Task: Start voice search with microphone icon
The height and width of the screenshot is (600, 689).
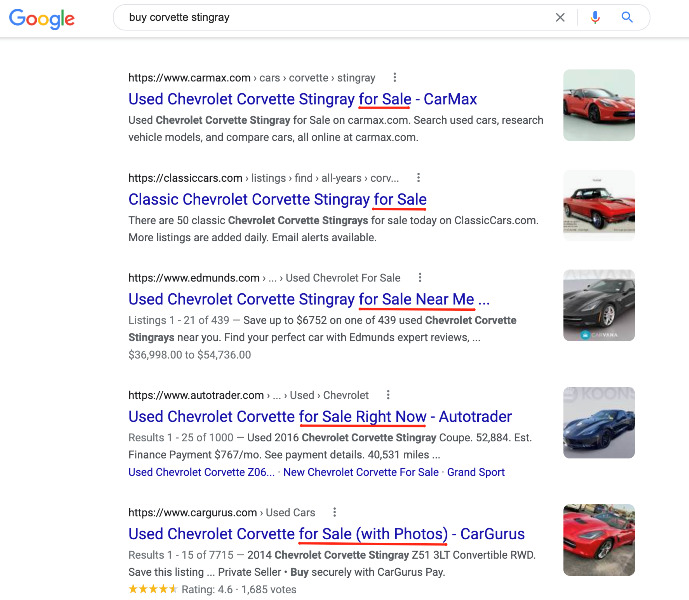Action: click(x=595, y=18)
